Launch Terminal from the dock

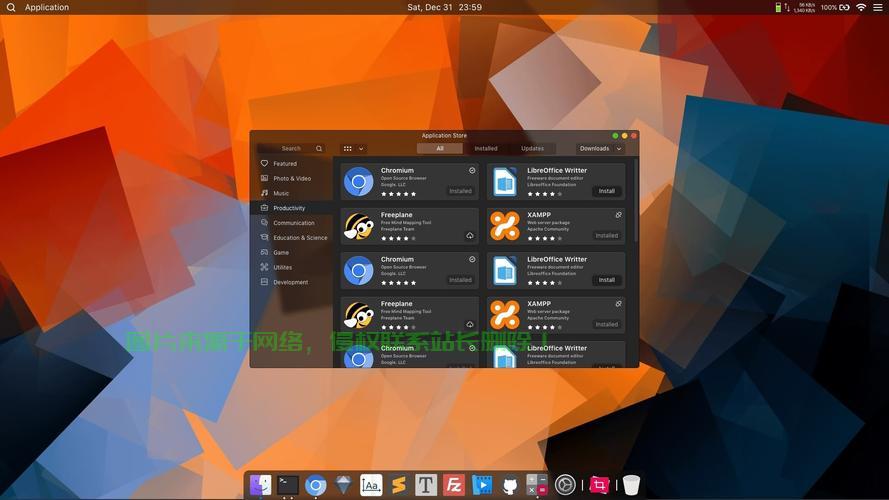pos(288,485)
